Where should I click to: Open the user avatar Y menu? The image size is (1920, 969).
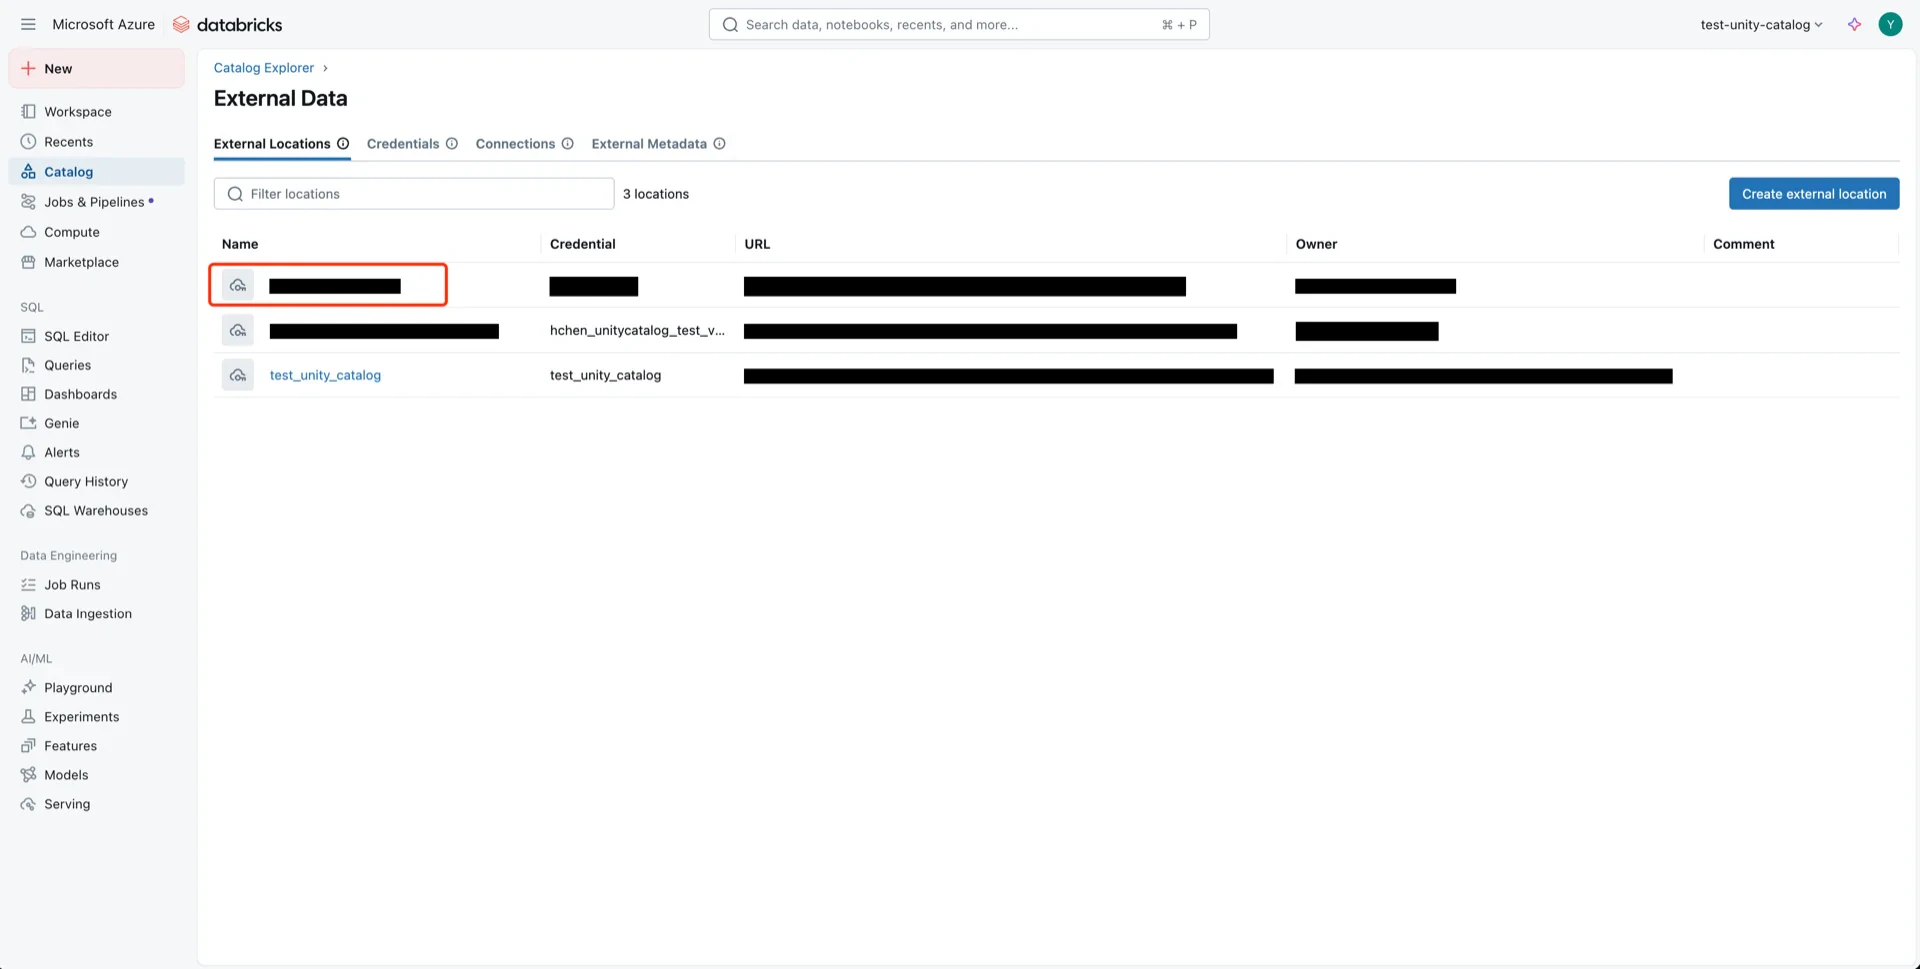point(1890,24)
